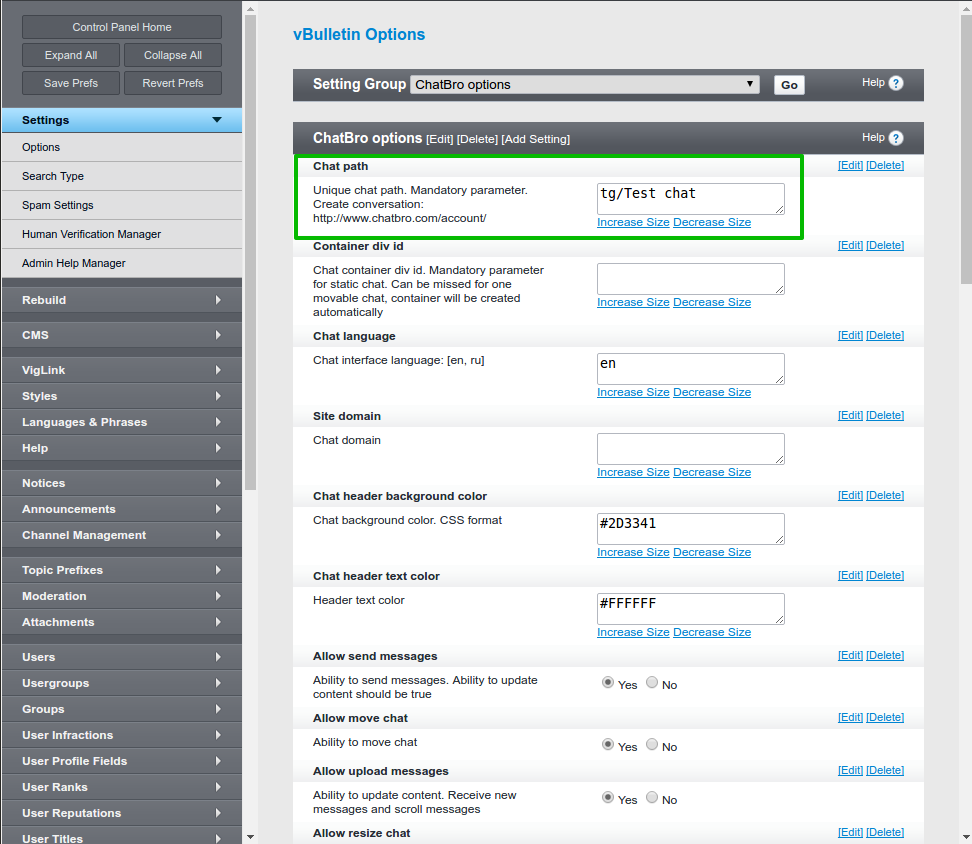972x844 pixels.
Task: Open Spam Settings in sidebar
Action: 122,206
